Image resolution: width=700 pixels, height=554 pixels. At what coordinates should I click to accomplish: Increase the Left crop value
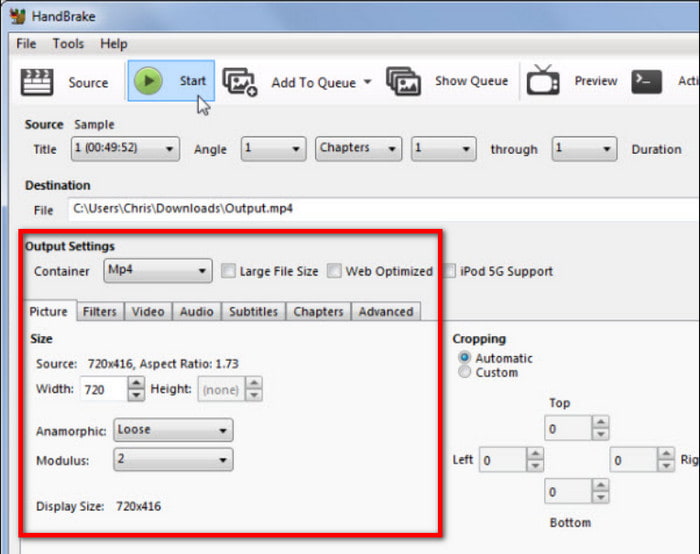(535, 454)
